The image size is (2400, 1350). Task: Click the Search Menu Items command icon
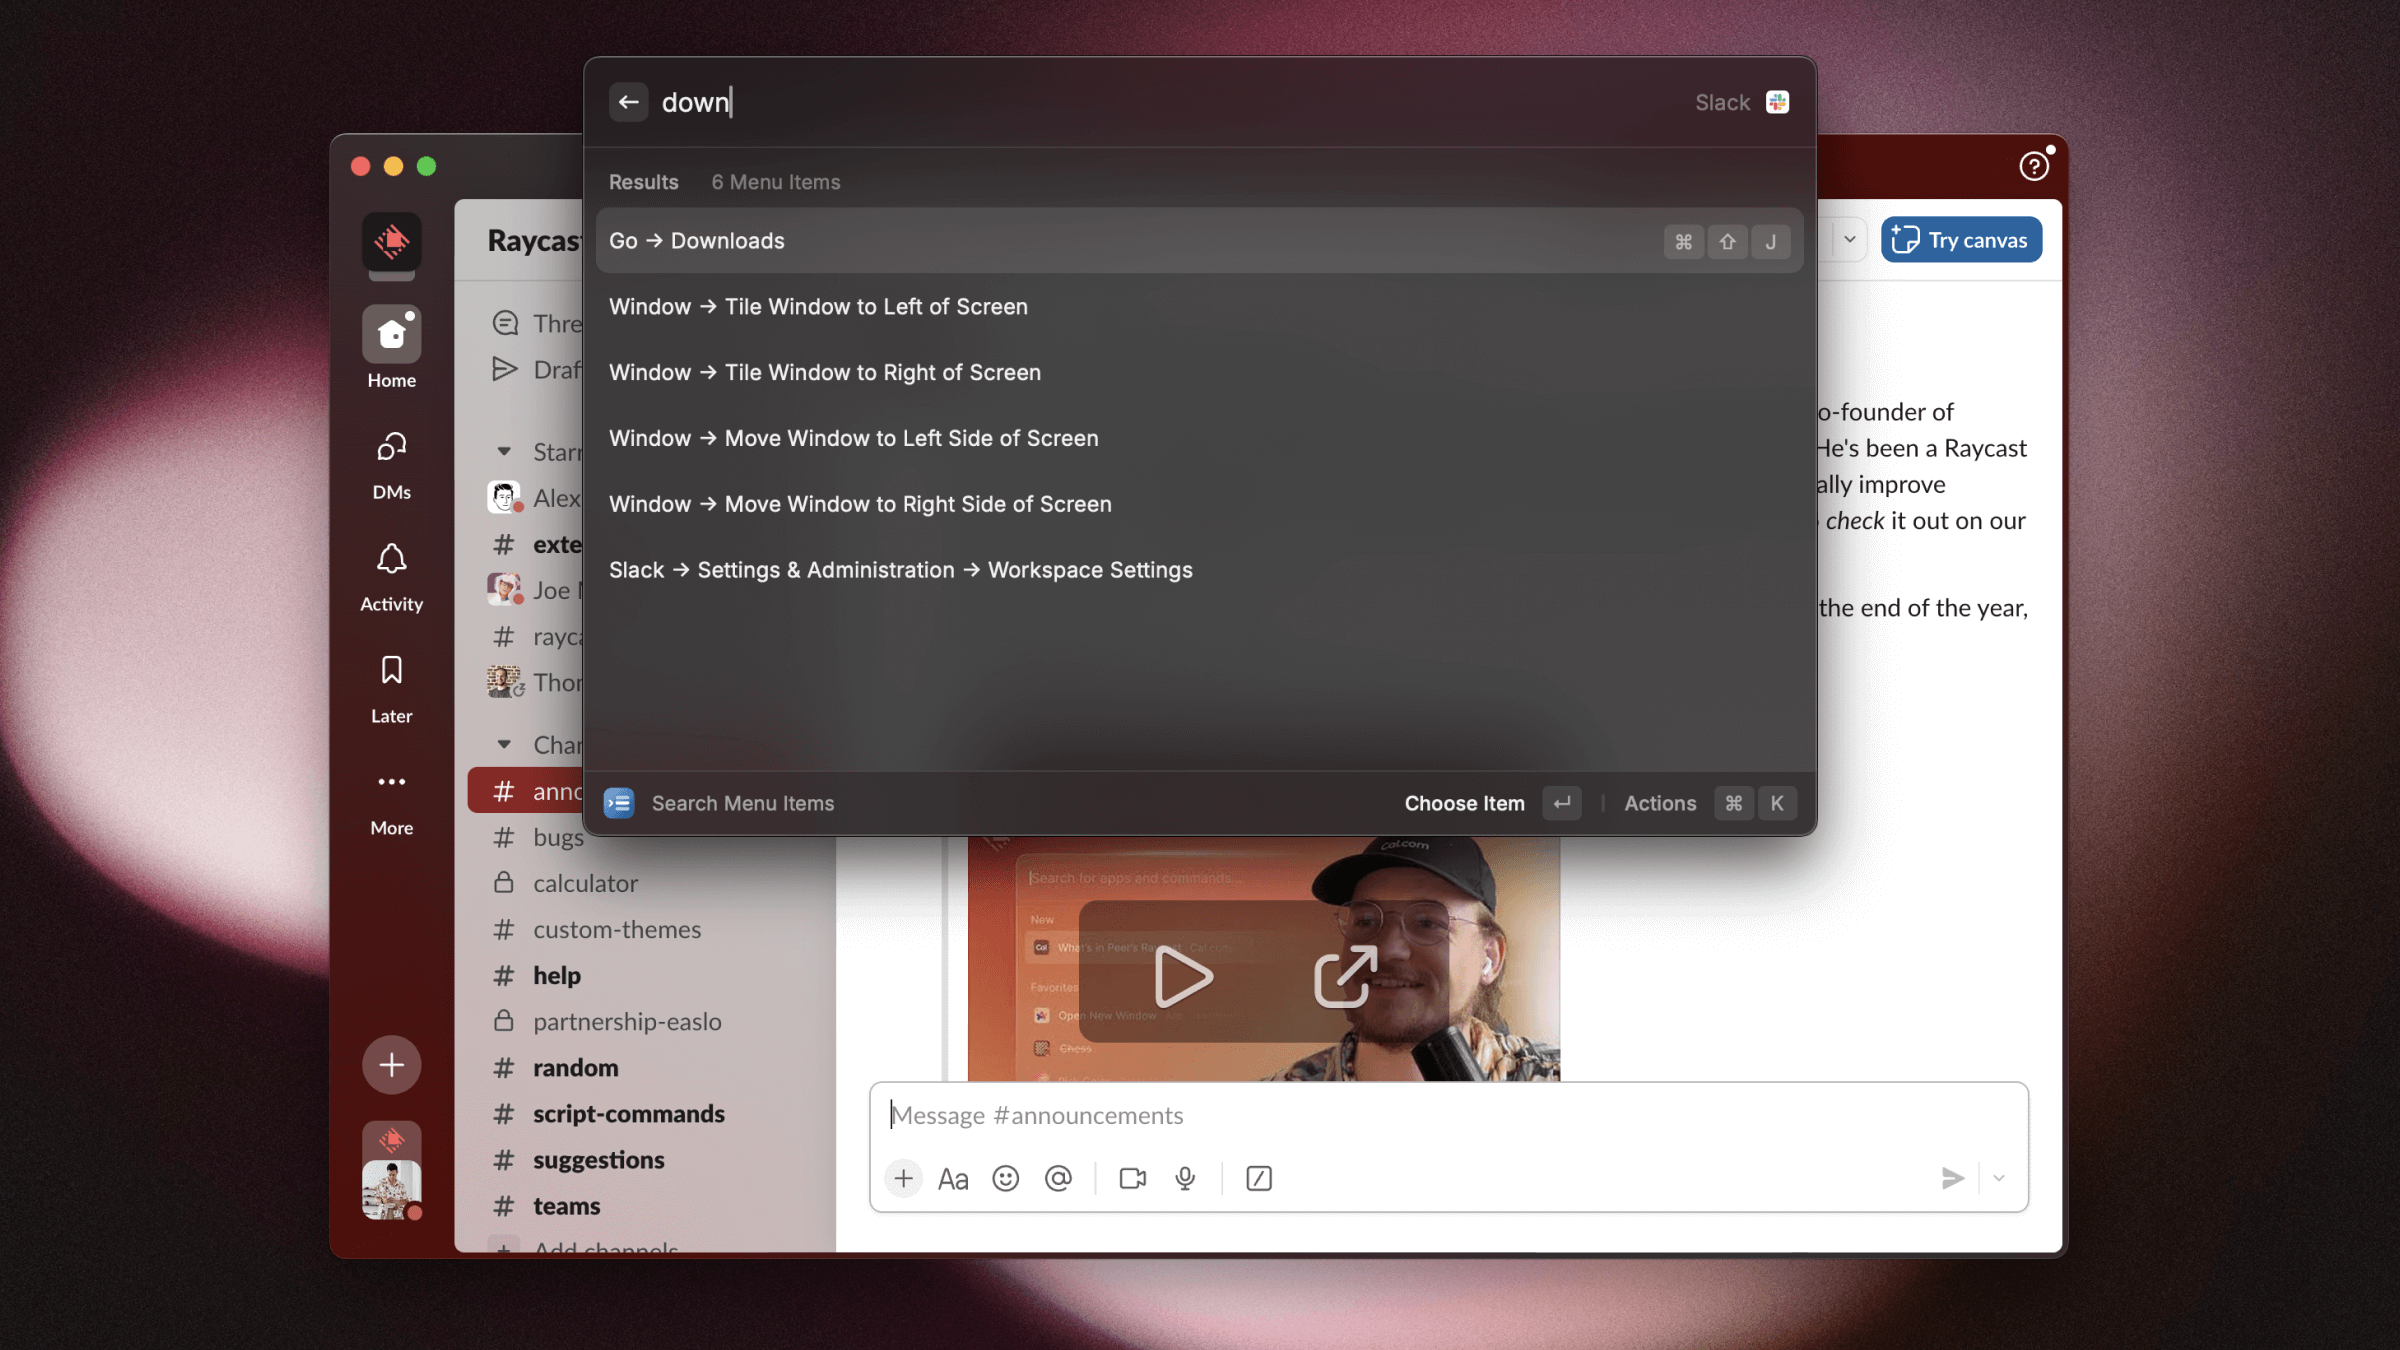[619, 803]
